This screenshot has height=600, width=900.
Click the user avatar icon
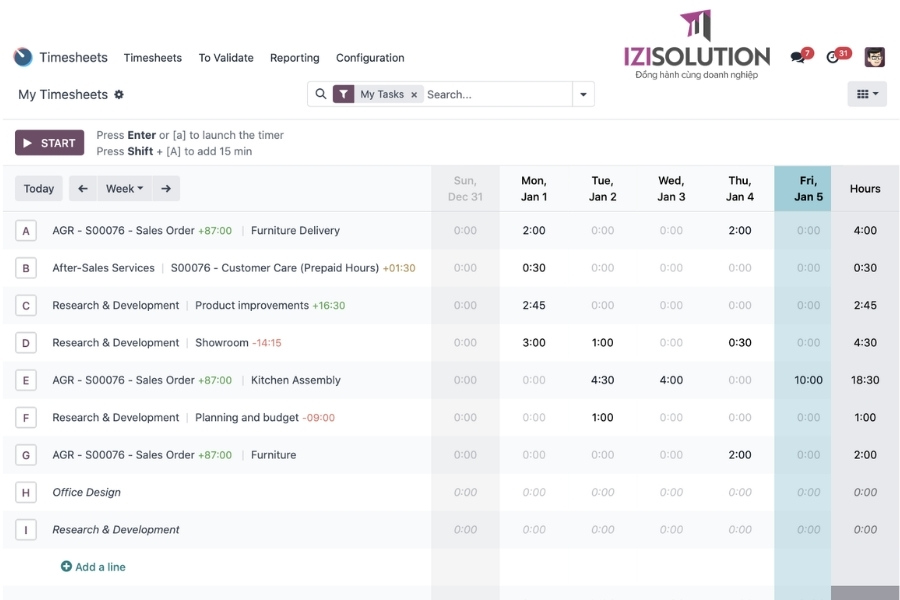click(874, 57)
